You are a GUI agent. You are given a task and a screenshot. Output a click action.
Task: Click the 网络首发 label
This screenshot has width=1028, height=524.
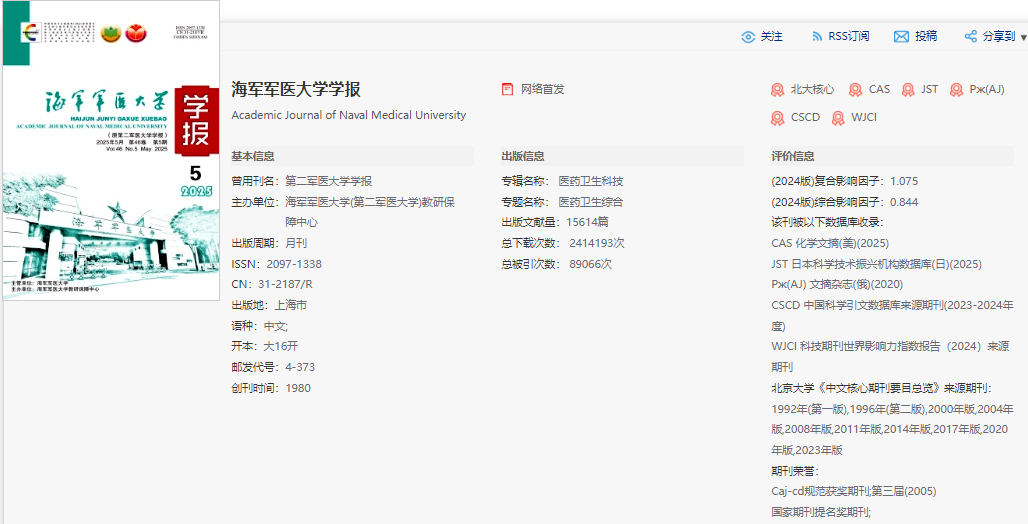pyautogui.click(x=543, y=89)
